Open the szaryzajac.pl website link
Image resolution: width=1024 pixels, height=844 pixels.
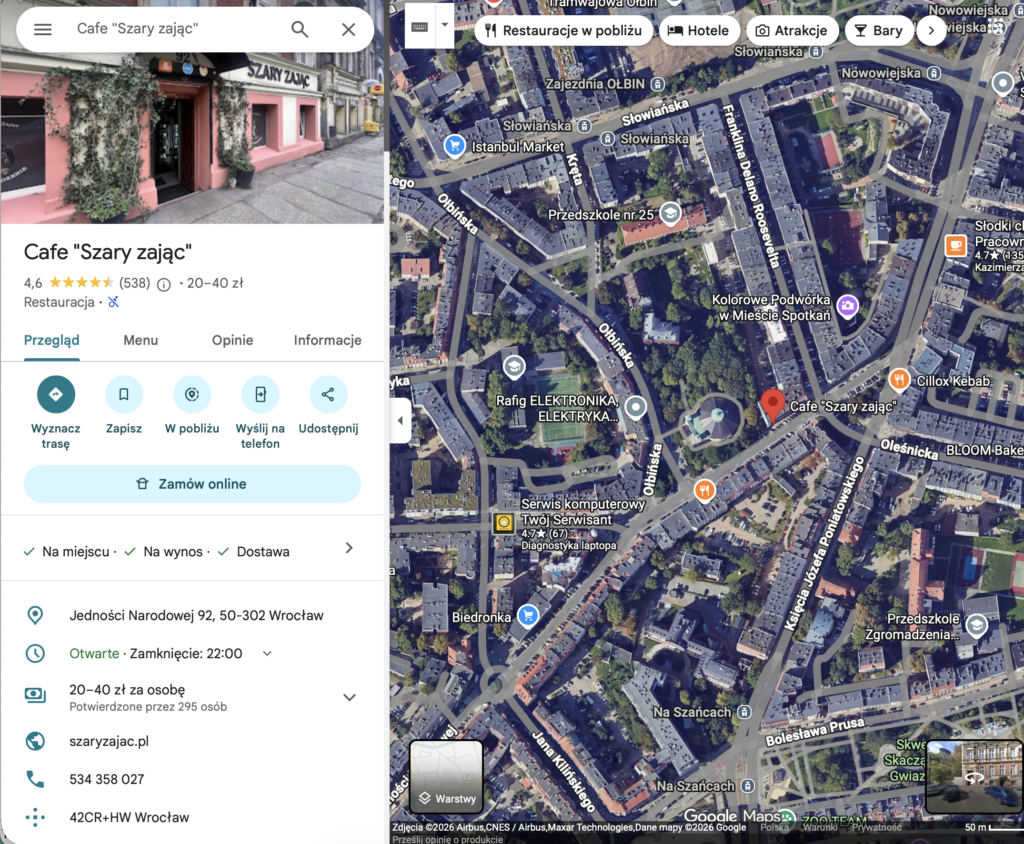tap(109, 741)
